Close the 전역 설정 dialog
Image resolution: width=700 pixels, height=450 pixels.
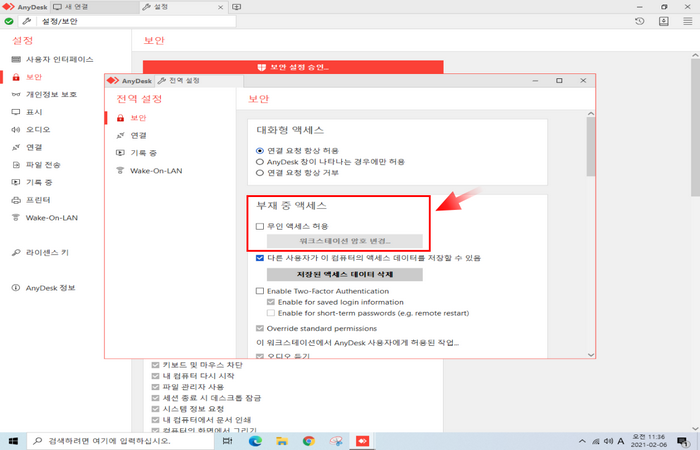click(x=583, y=80)
